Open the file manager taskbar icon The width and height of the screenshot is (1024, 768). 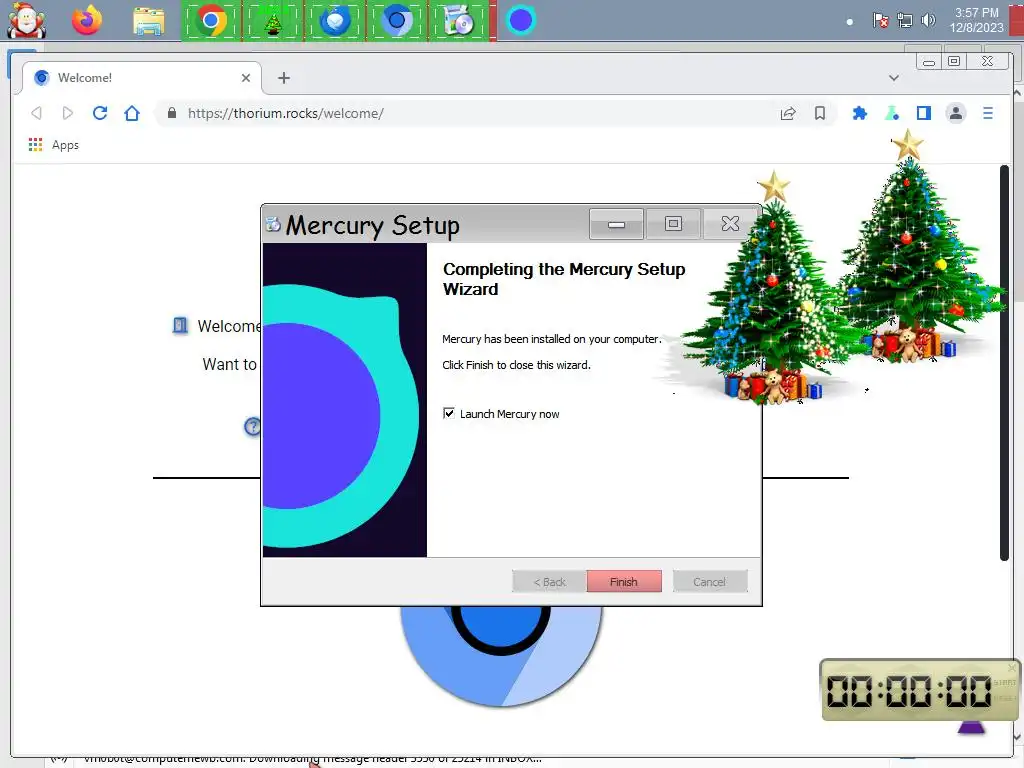pos(149,21)
